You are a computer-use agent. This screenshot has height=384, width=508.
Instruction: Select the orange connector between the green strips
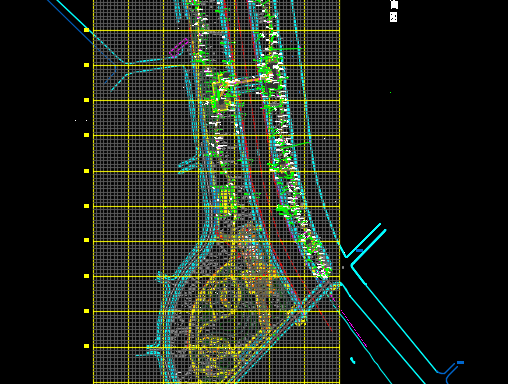248,80
